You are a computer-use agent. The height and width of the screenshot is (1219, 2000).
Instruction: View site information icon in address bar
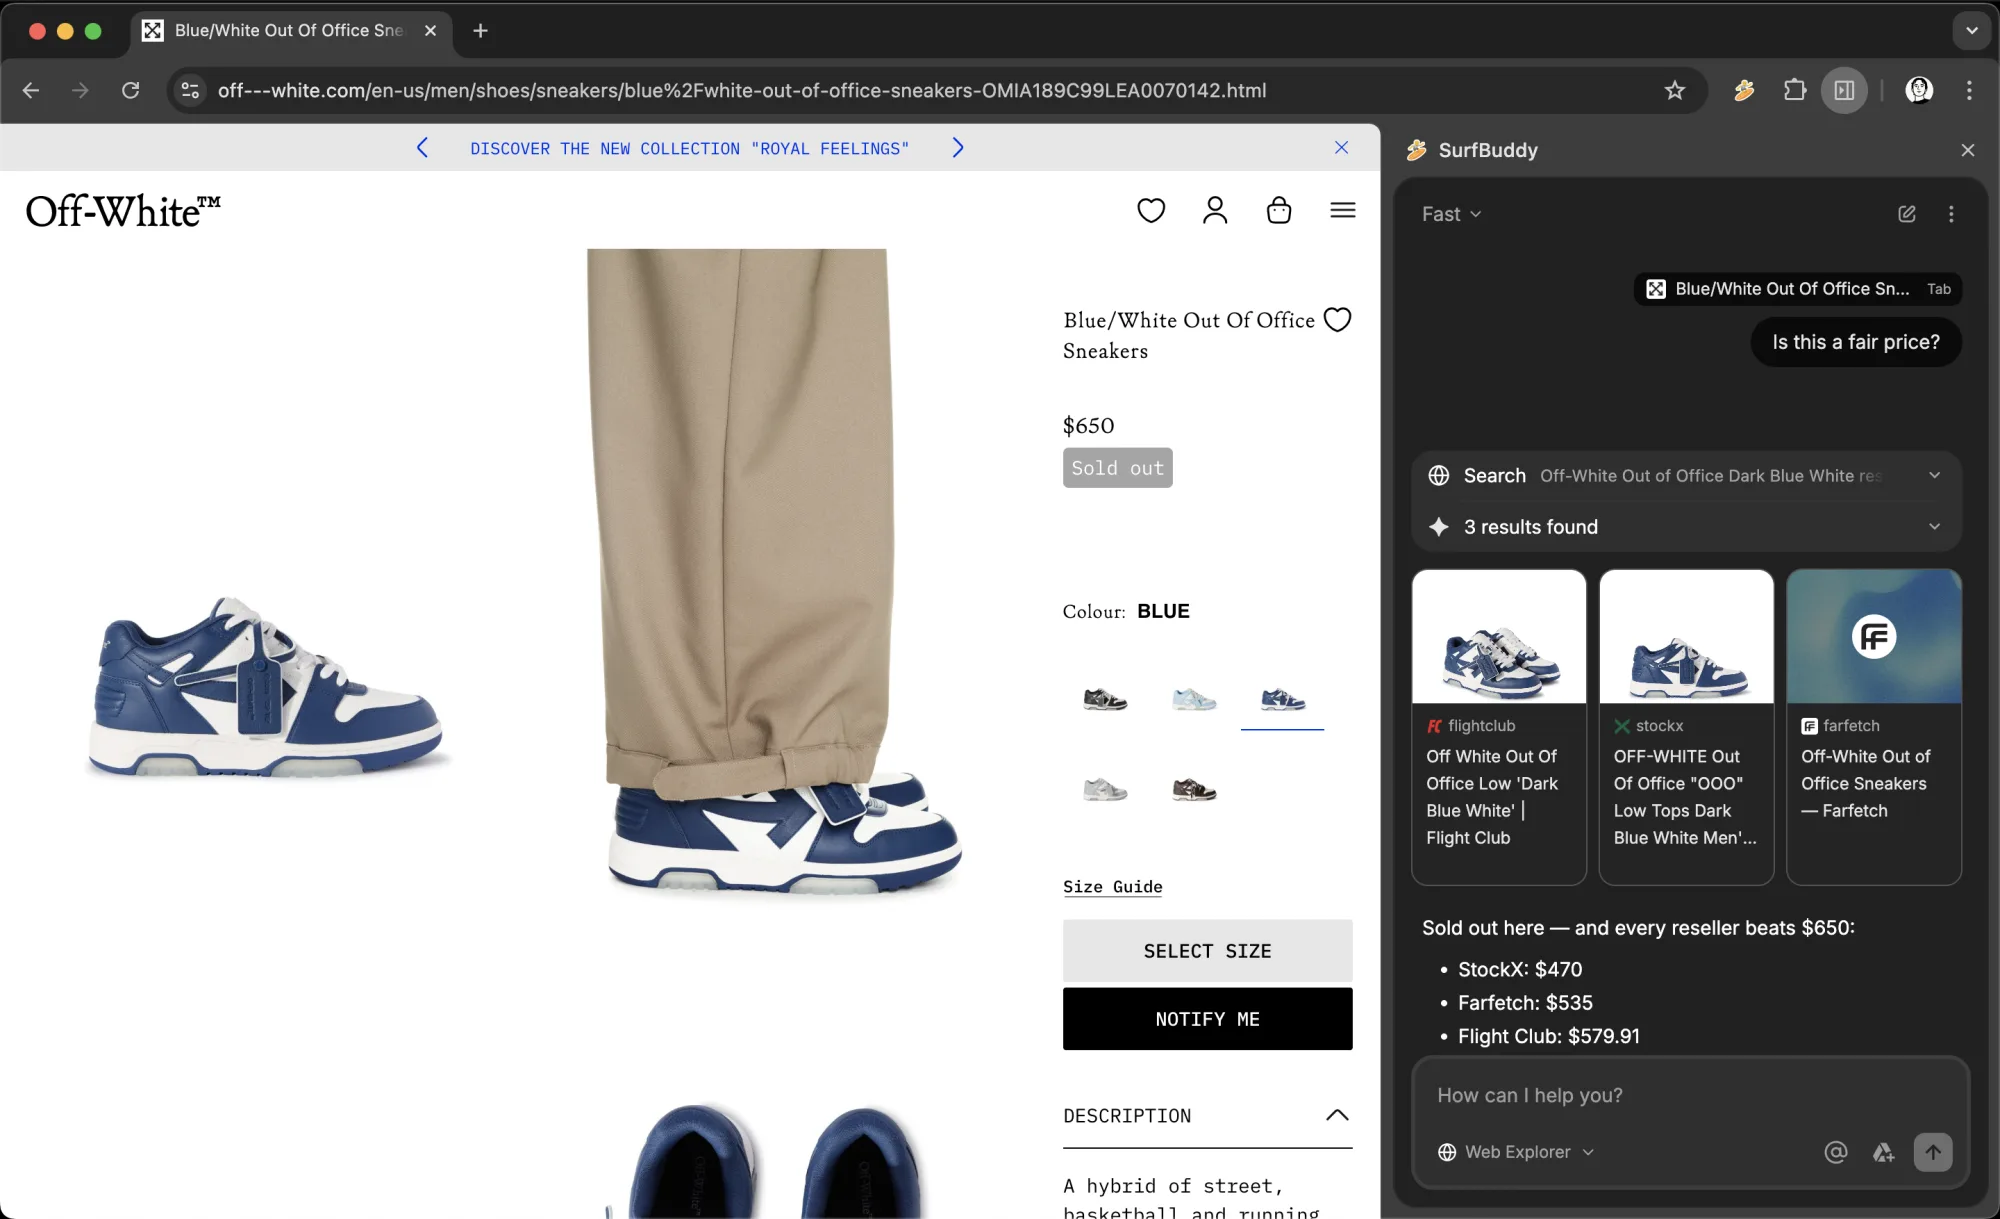(190, 91)
